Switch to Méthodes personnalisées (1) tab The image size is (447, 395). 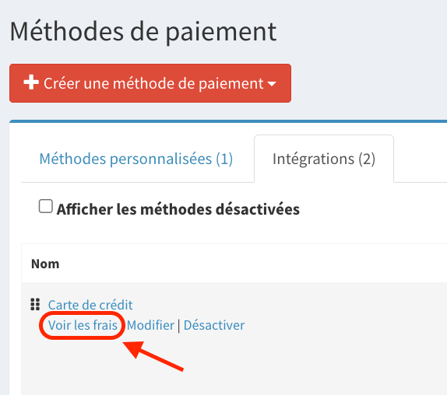136,159
